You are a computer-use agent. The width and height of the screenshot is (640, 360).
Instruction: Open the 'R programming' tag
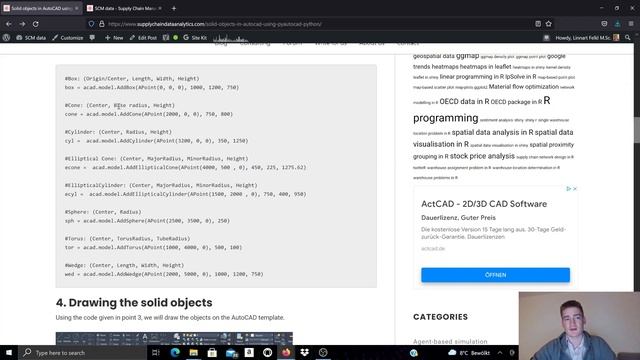pyautogui.click(x=482, y=109)
